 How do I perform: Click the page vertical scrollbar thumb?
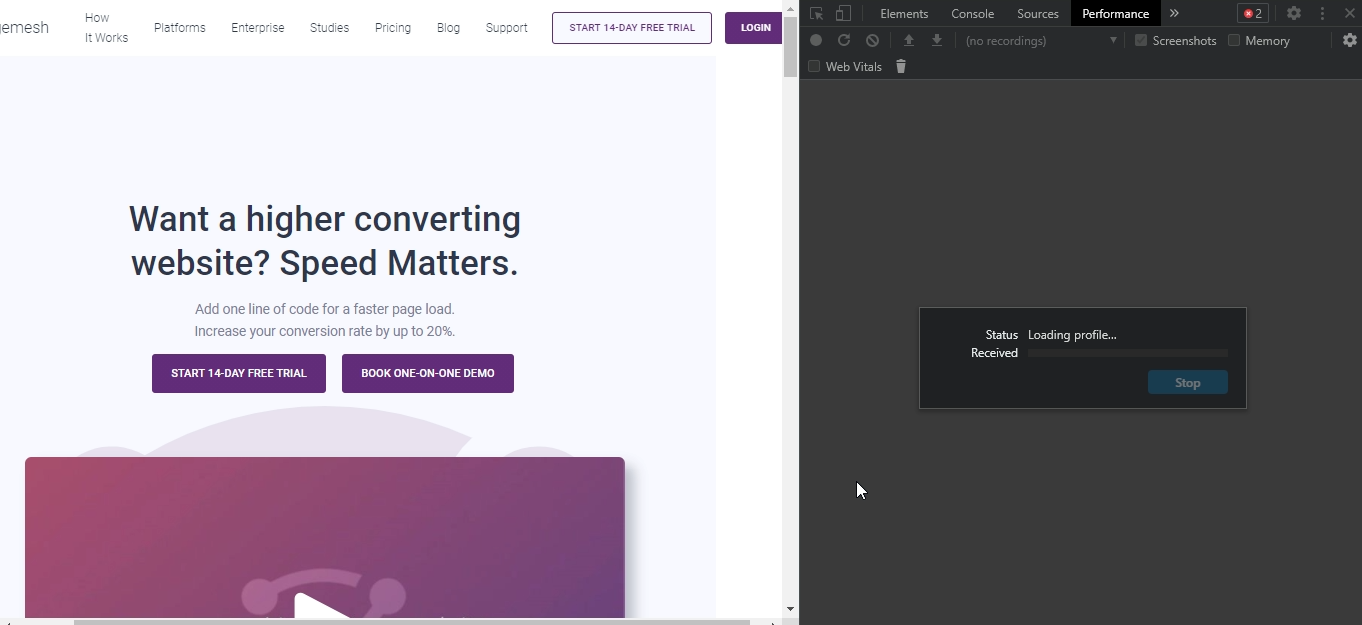tap(790, 46)
